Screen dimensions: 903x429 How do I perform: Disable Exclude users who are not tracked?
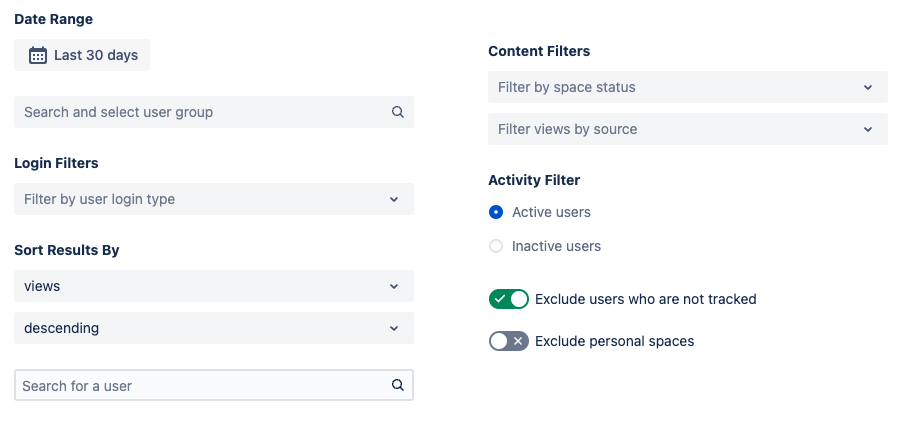coord(509,299)
